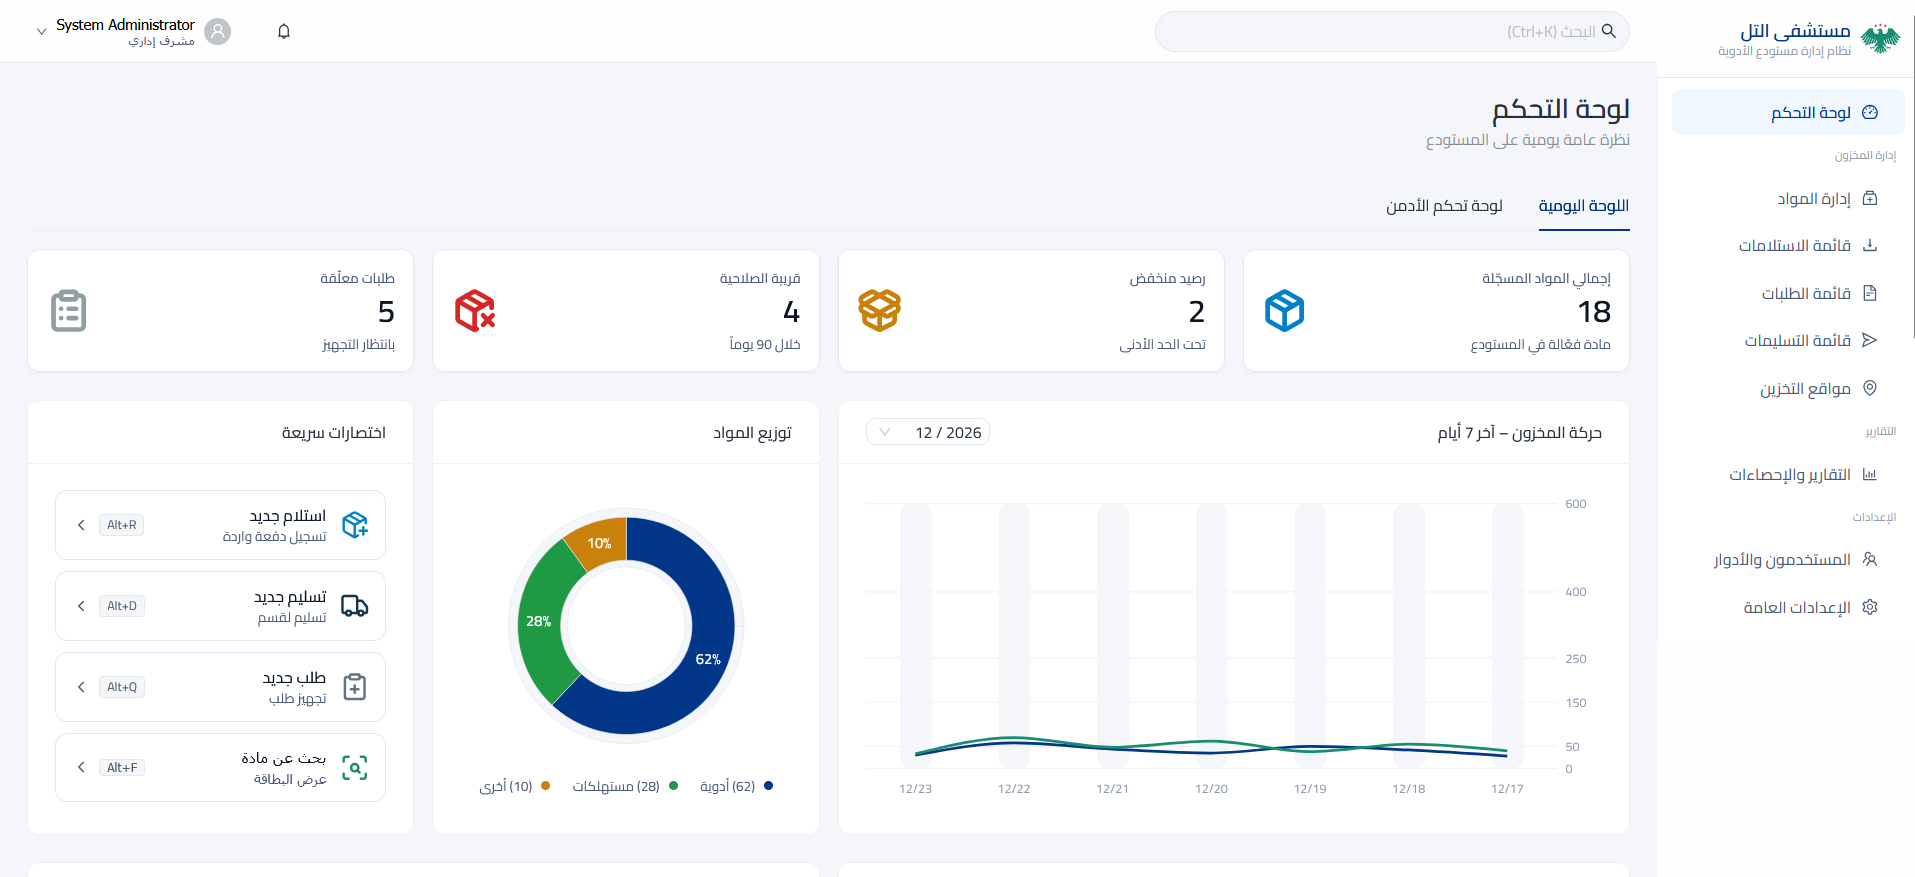This screenshot has height=877, width=1915.
Task: Click the chart icon for التقارير والإحصاءات
Action: click(1870, 474)
